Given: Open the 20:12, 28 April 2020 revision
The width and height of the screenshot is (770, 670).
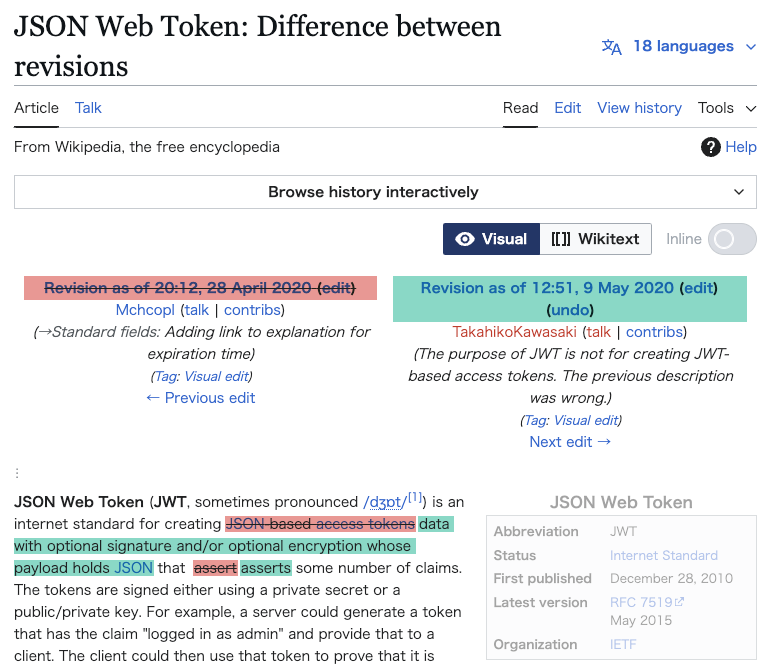Looking at the screenshot, I should pyautogui.click(x=178, y=288).
